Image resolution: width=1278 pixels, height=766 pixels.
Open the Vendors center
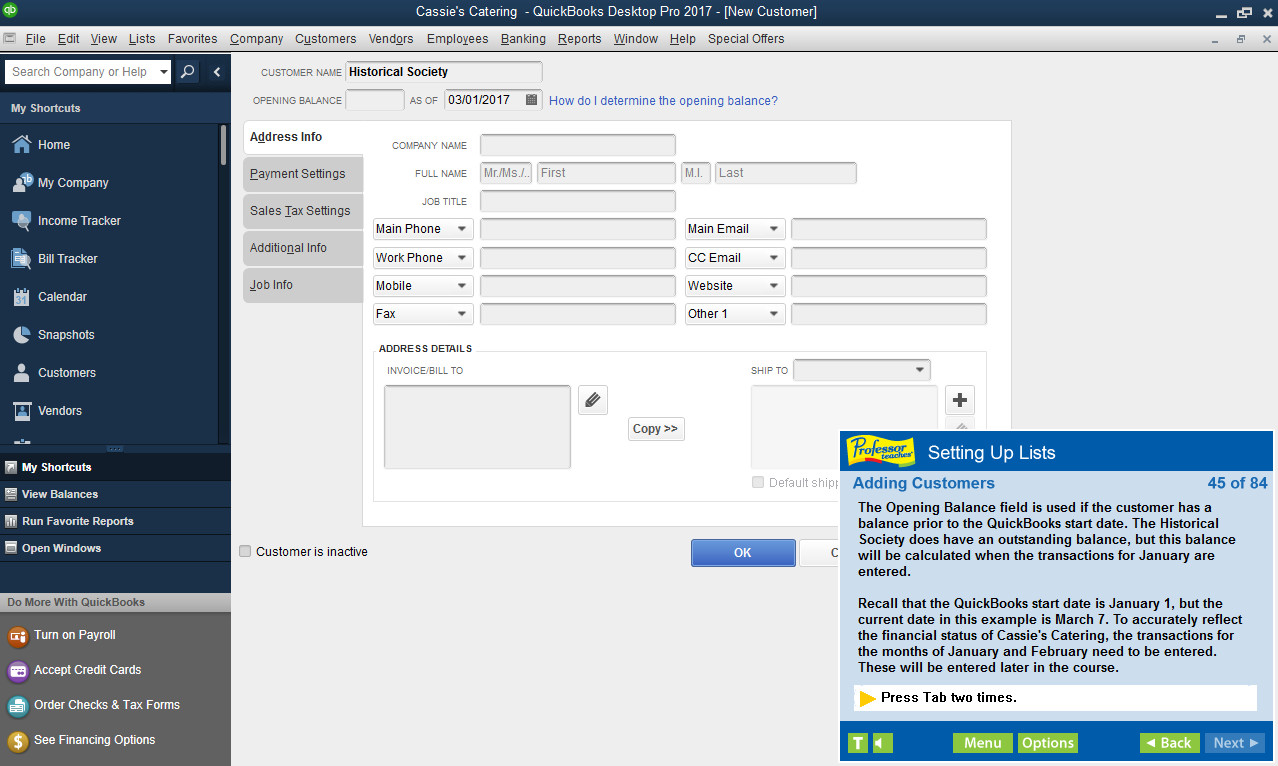click(61, 410)
